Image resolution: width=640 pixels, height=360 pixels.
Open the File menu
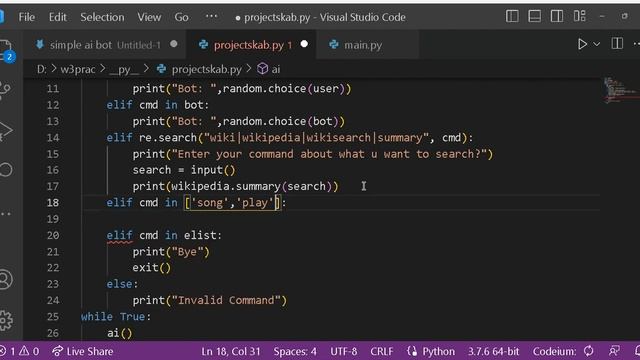click(x=27, y=17)
